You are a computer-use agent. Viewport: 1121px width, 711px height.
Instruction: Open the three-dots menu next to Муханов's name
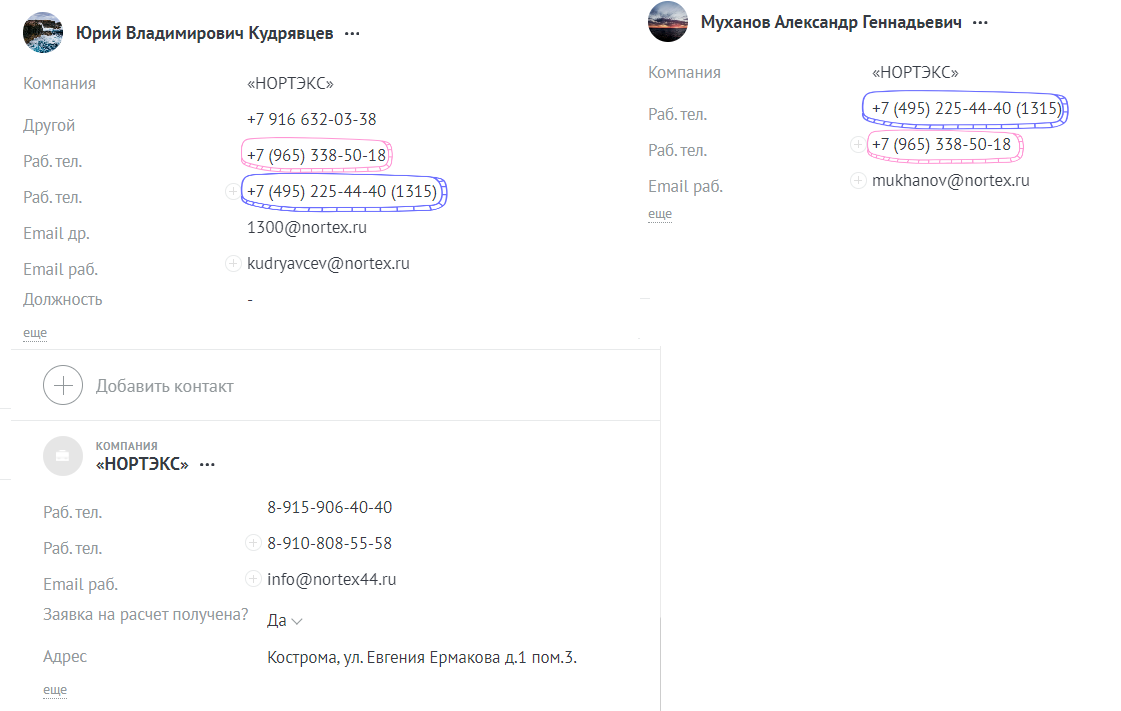(980, 23)
